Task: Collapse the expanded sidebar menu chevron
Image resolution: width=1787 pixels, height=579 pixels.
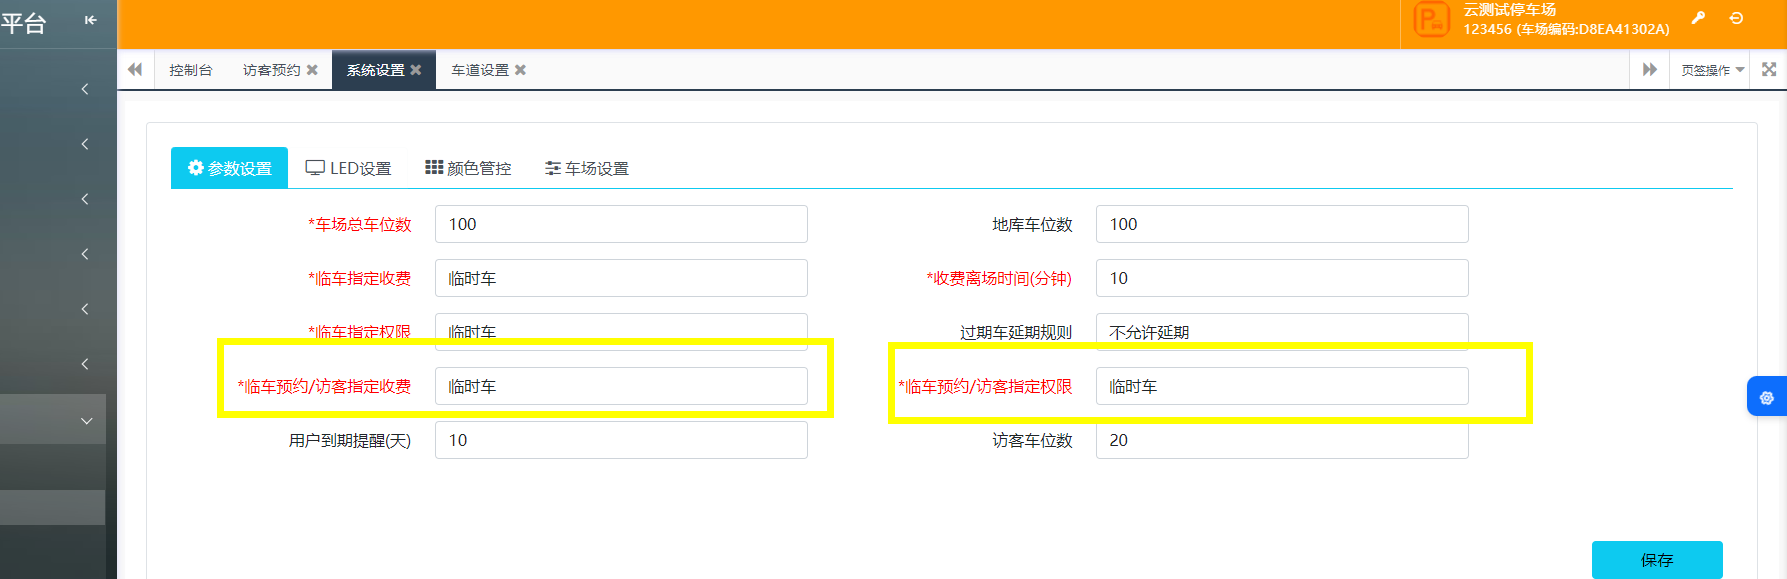Action: pyautogui.click(x=86, y=421)
